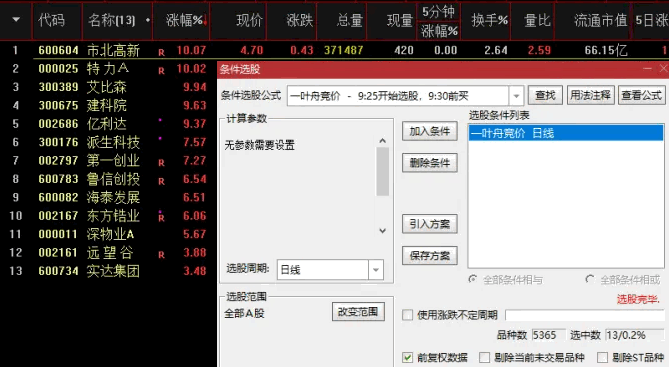The image size is (669, 367).
Task: Select 全部条件相或 radio button
Action: coord(590,279)
